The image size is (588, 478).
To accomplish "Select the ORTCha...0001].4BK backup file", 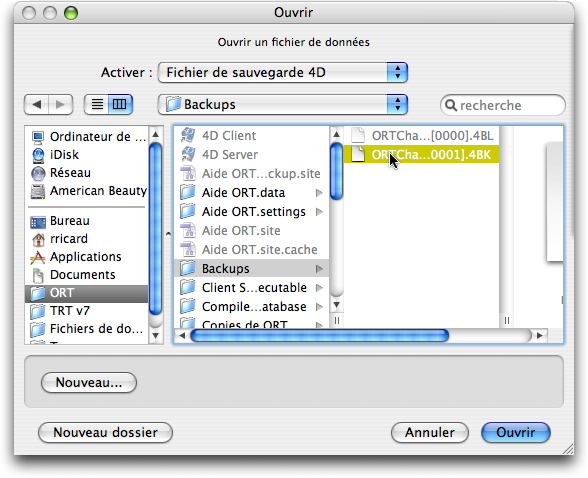I will coord(422,154).
